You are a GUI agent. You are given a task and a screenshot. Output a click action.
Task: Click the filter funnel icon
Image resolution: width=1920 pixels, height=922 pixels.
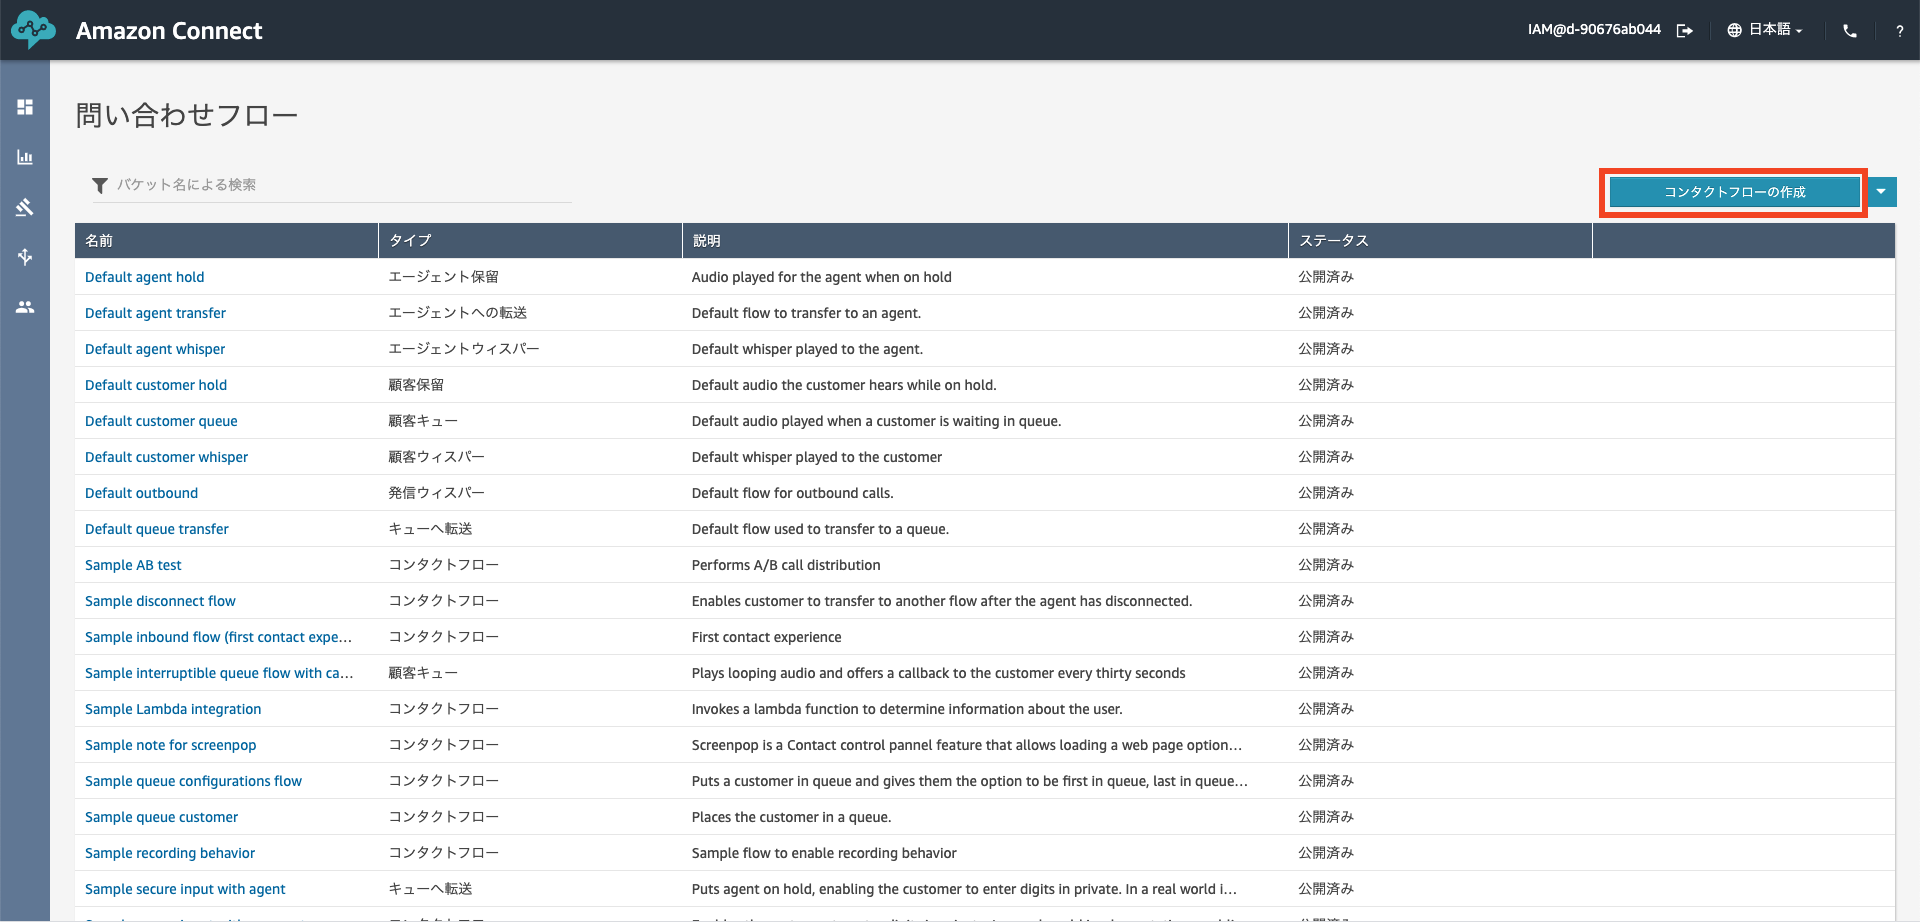pos(100,186)
